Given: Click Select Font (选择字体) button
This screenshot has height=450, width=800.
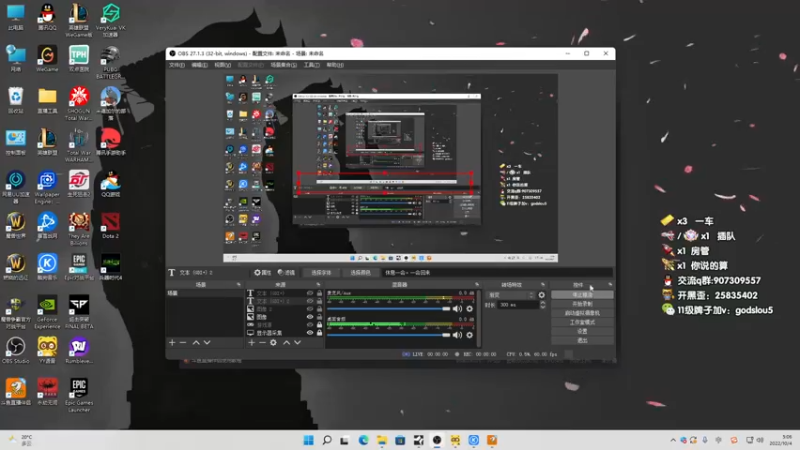Looking at the screenshot, I should (321, 272).
